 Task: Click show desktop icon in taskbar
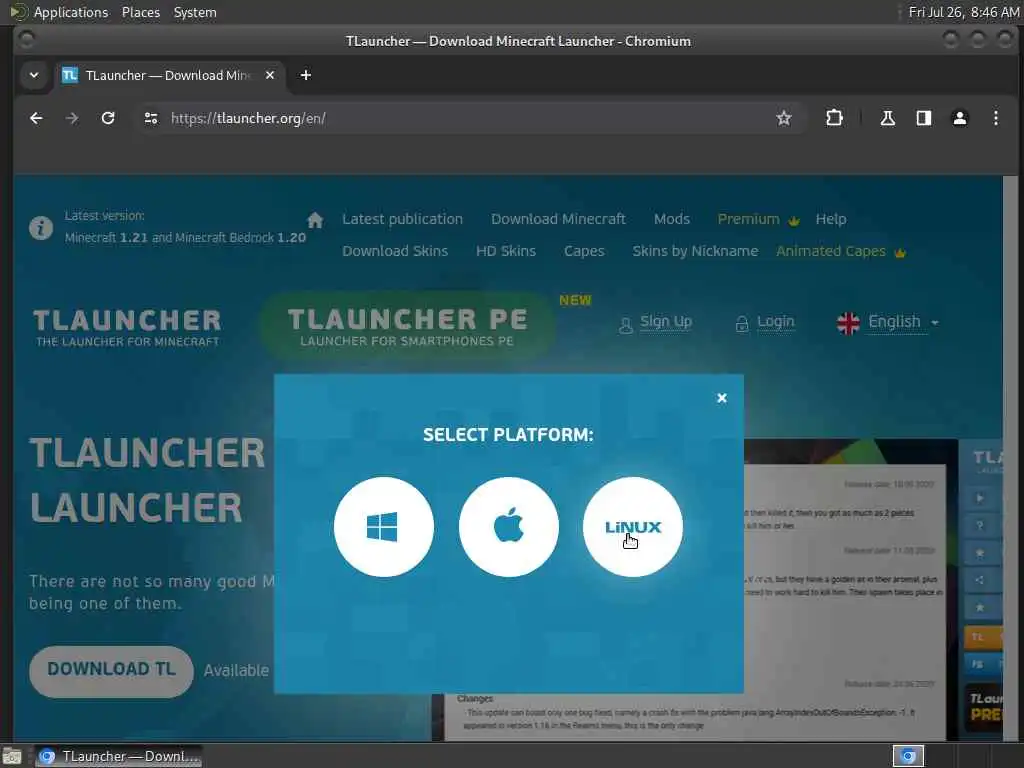pos(12,756)
